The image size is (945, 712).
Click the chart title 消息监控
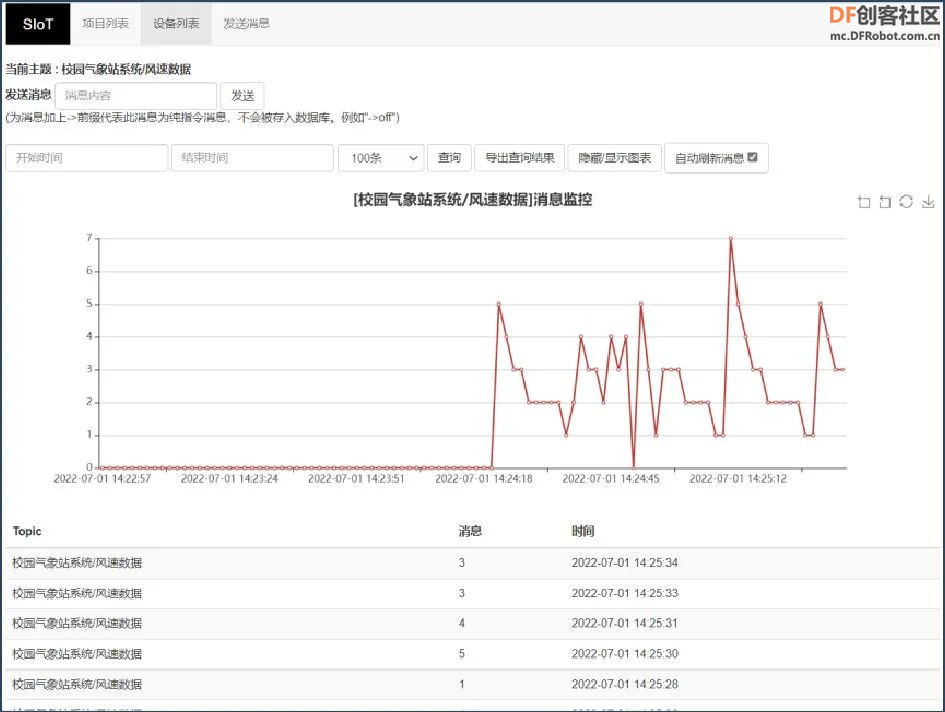(472, 200)
